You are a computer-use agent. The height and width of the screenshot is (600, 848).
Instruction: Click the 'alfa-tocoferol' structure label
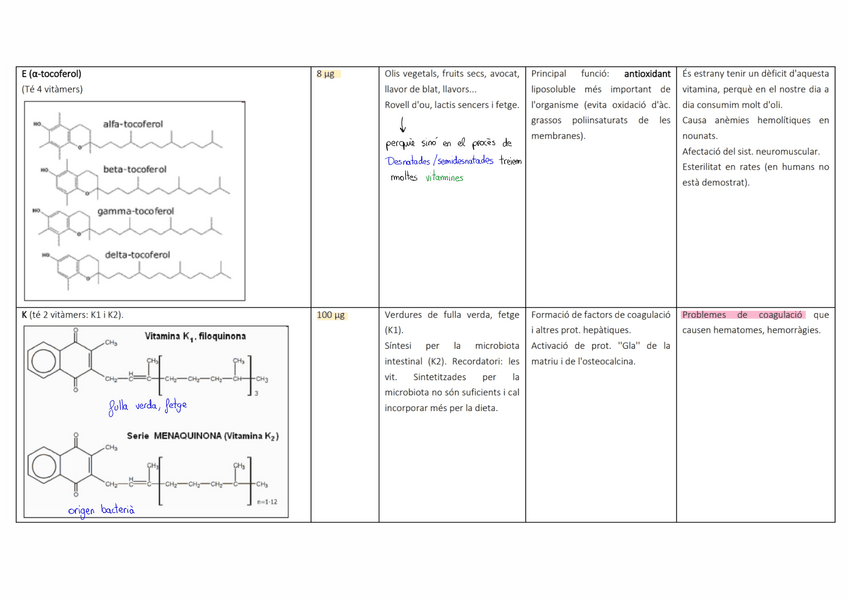[133, 124]
